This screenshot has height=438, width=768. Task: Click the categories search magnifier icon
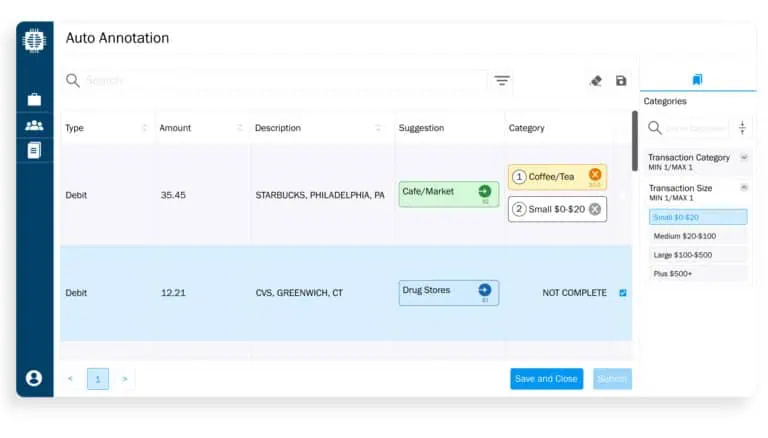click(x=655, y=128)
